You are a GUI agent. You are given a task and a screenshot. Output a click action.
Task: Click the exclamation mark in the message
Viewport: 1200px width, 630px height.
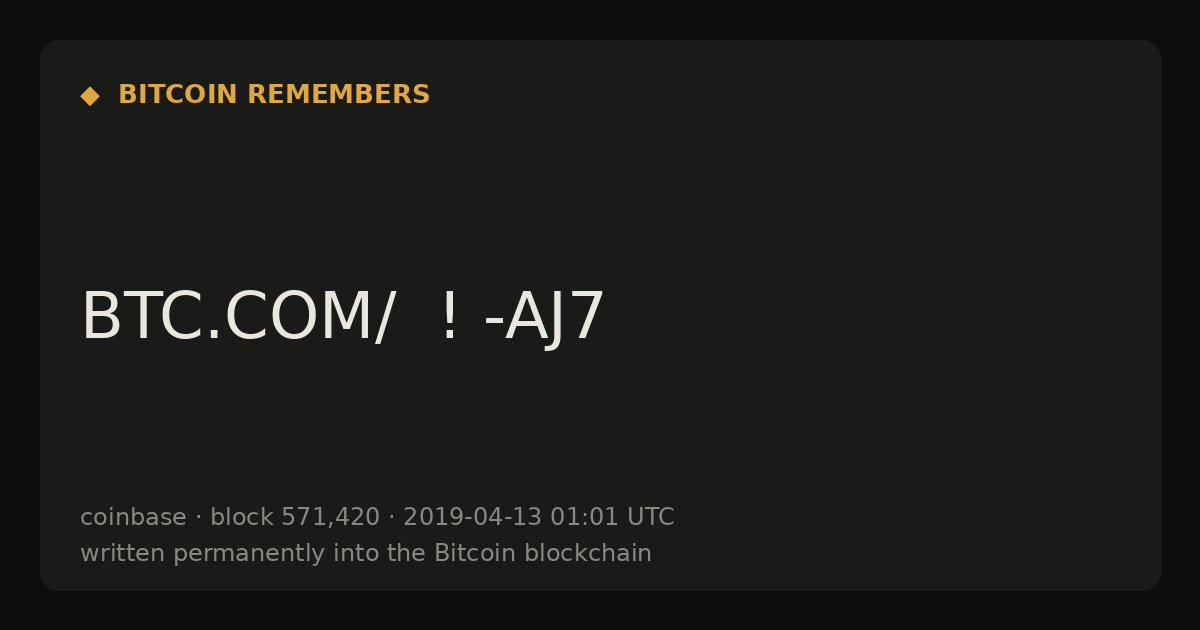[449, 318]
